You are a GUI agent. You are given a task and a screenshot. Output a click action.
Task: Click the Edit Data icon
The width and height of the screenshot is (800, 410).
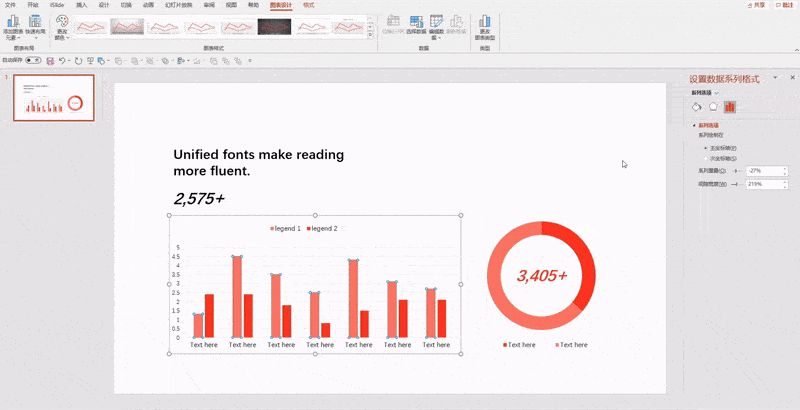436,21
